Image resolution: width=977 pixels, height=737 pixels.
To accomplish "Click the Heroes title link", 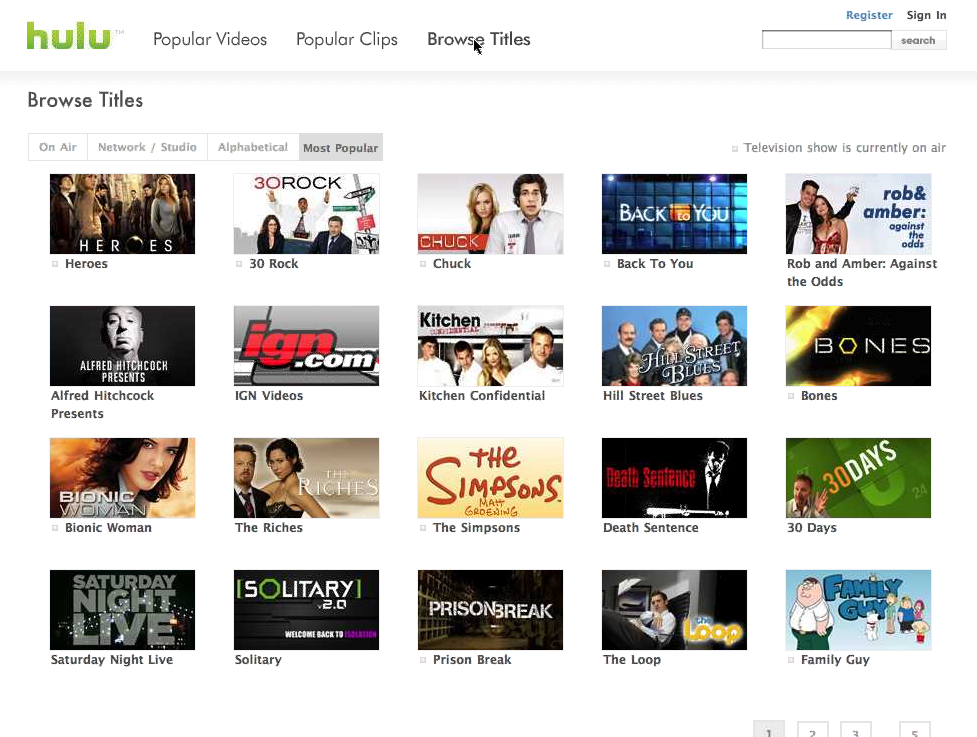I will point(86,264).
